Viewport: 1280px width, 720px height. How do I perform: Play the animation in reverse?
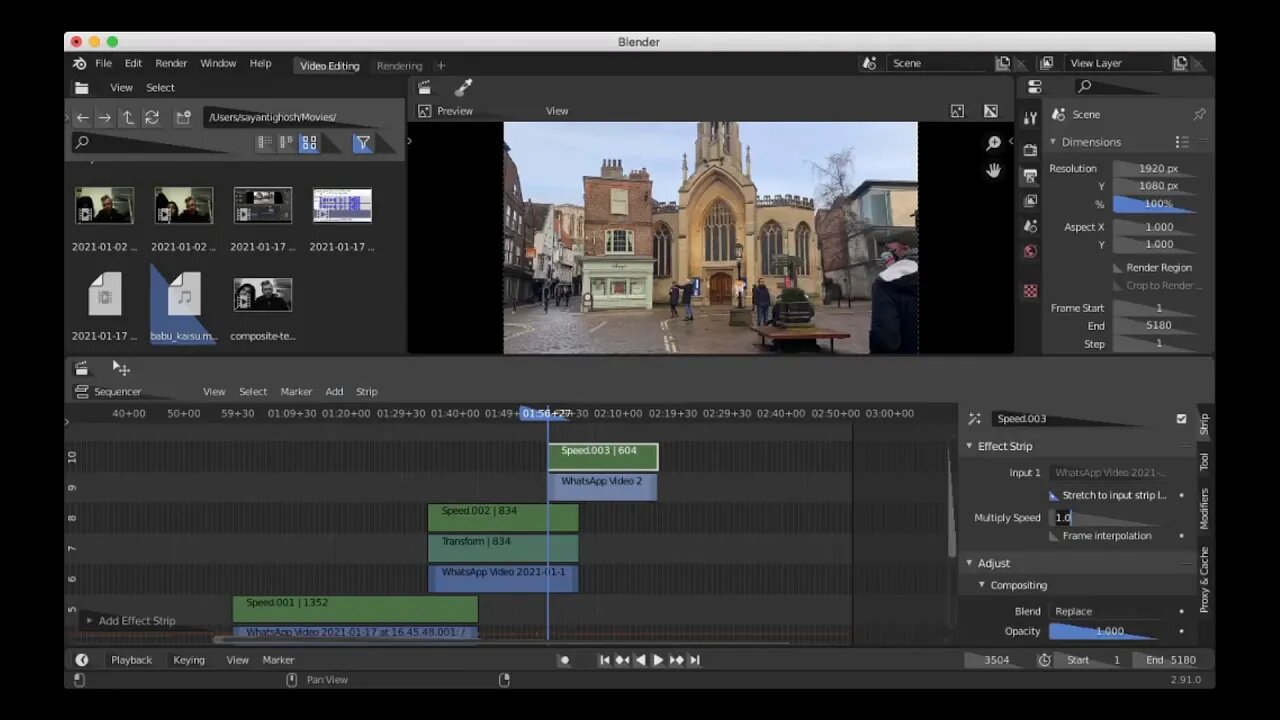[x=640, y=660]
